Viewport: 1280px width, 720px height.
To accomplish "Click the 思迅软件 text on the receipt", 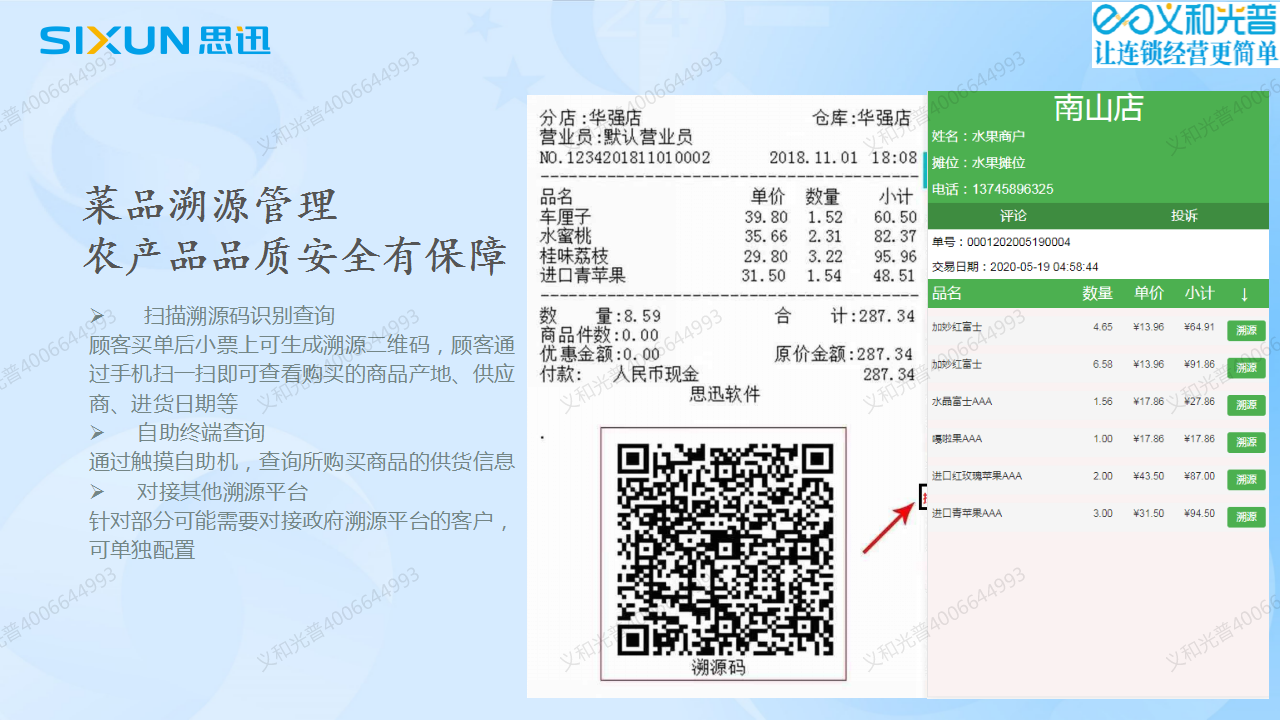I will click(725, 394).
